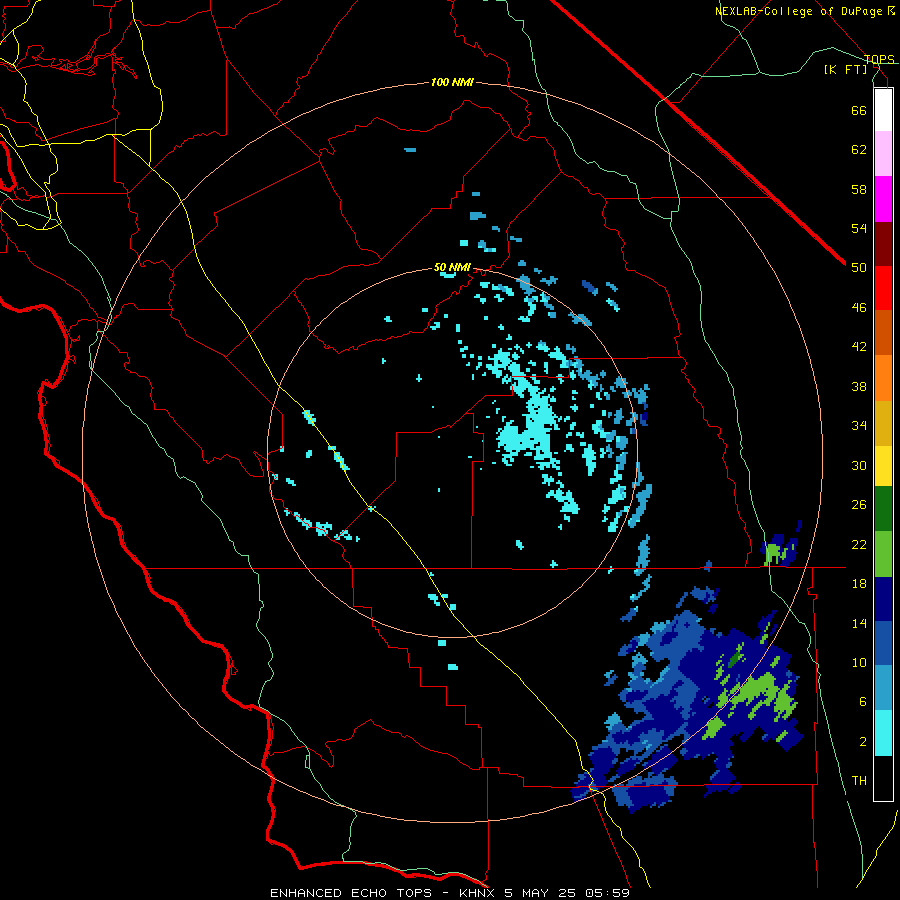900x900 pixels.
Task: Select legend value '62'
Action: point(859,150)
